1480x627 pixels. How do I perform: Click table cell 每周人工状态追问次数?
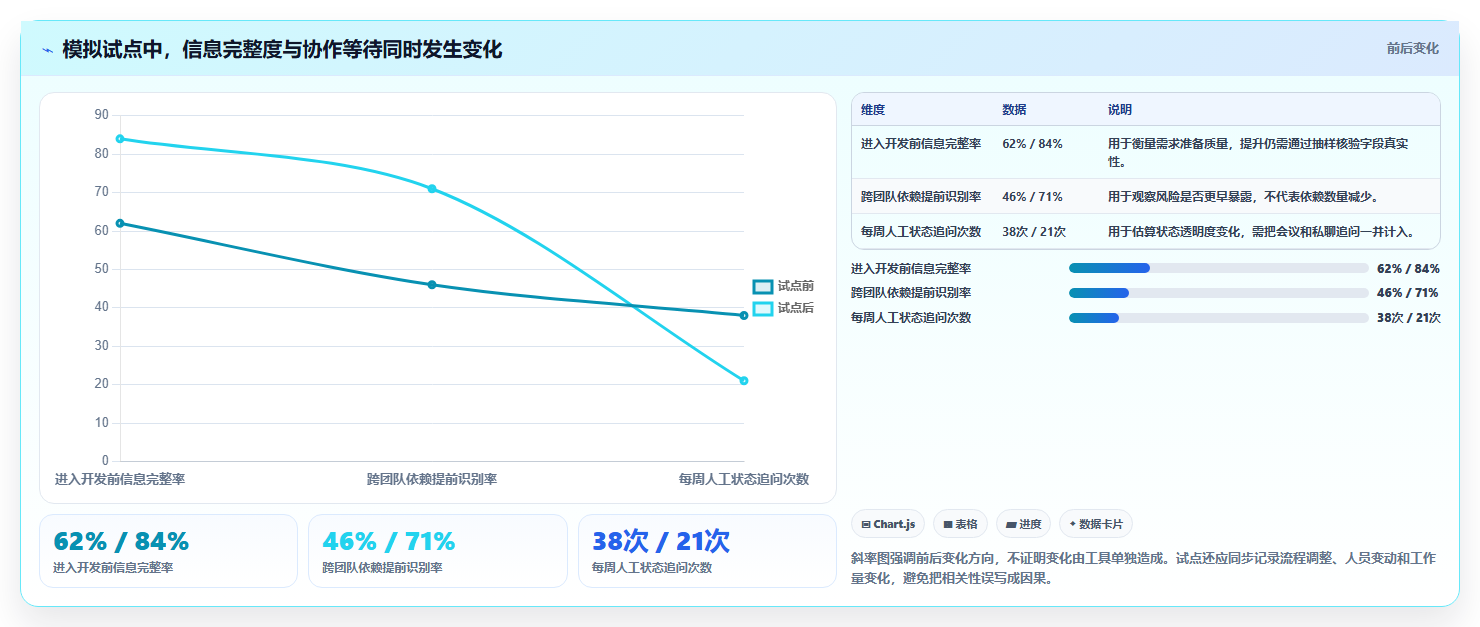click(x=921, y=232)
